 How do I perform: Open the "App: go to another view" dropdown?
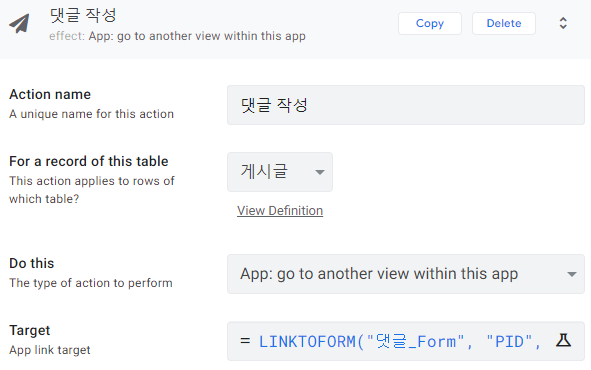point(406,274)
